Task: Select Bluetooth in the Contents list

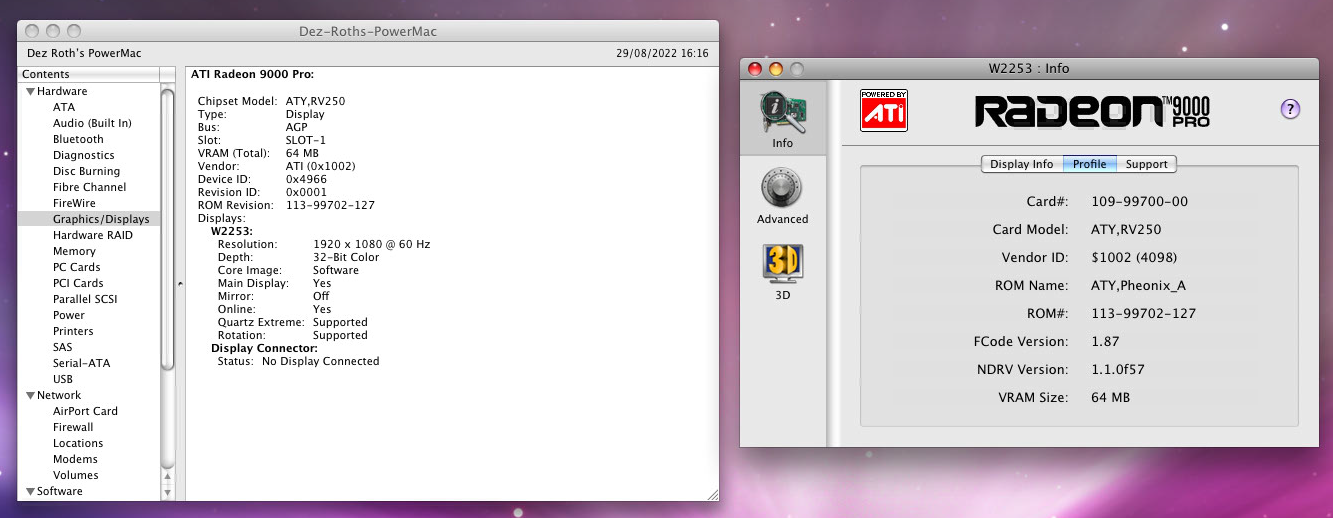Action: point(78,139)
